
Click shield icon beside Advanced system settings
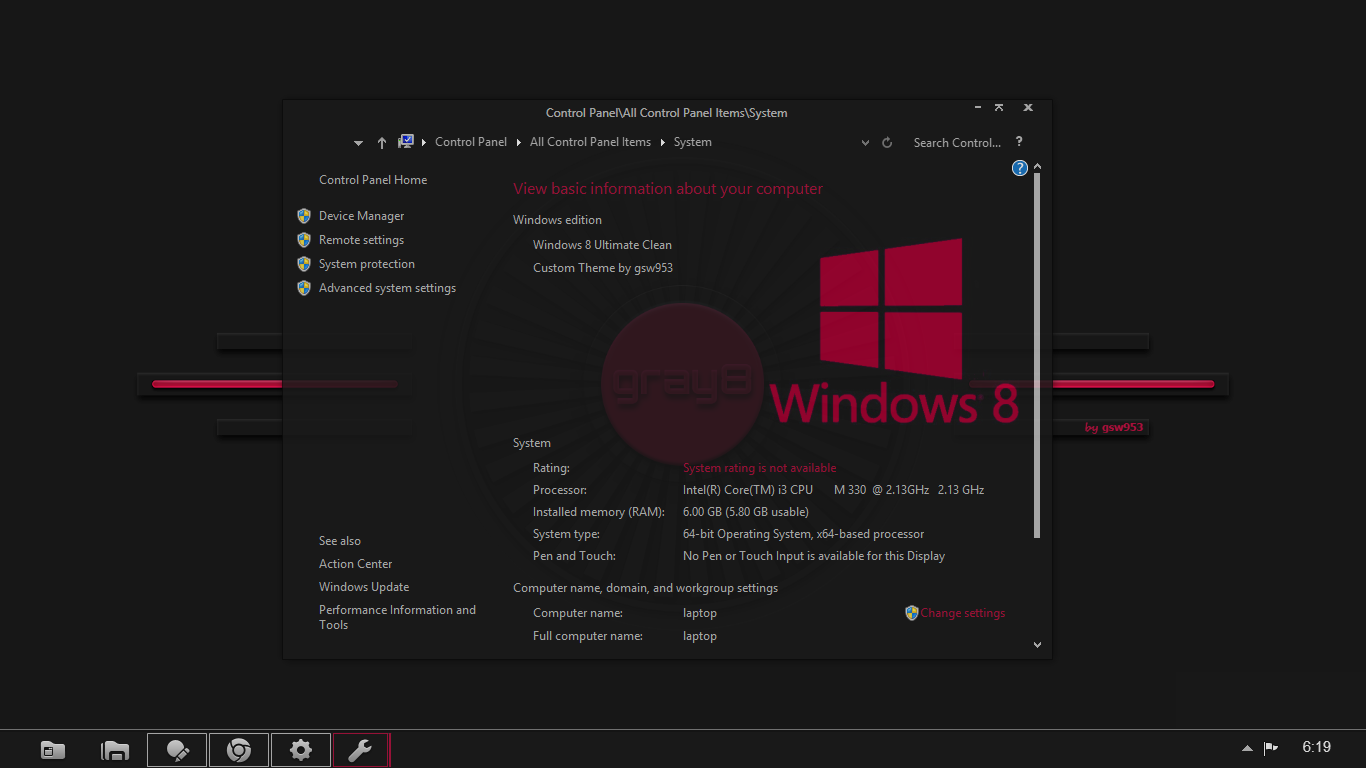[304, 288]
